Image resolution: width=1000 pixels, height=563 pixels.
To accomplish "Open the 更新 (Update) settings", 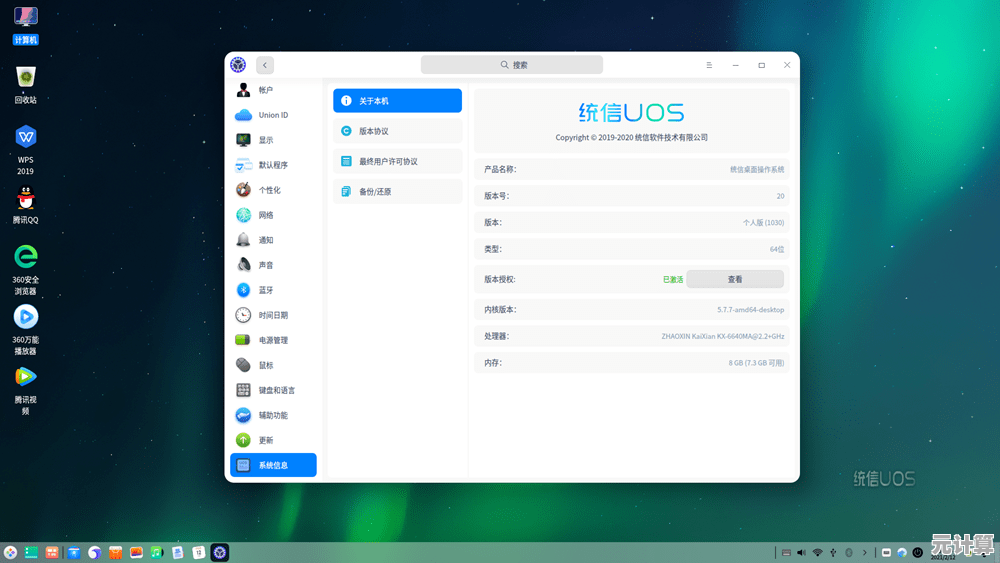I will [x=273, y=440].
